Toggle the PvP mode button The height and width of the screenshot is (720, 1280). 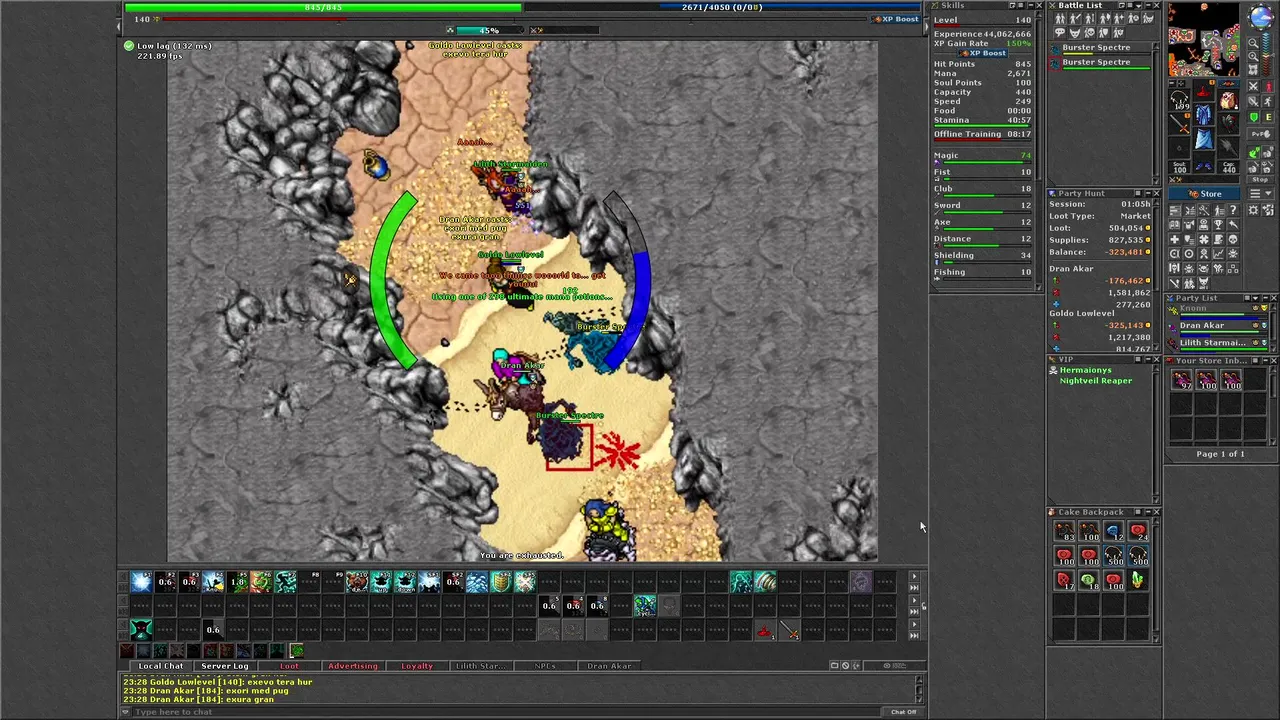point(1261,134)
